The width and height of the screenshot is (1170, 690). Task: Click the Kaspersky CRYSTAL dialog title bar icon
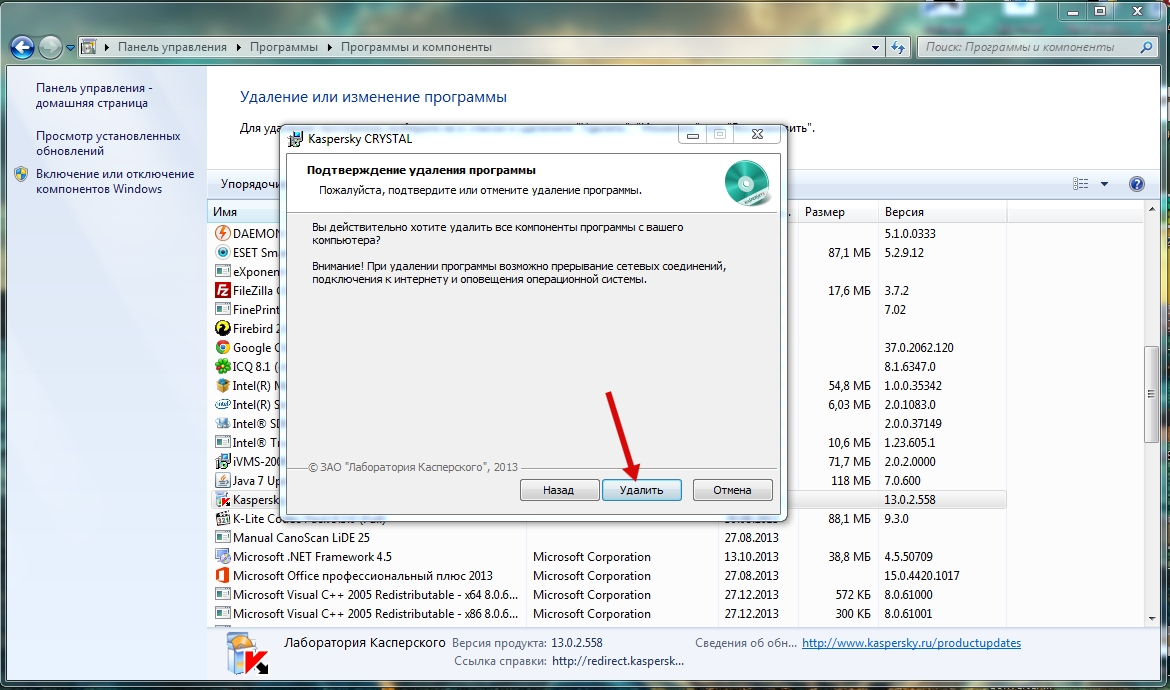click(x=296, y=139)
